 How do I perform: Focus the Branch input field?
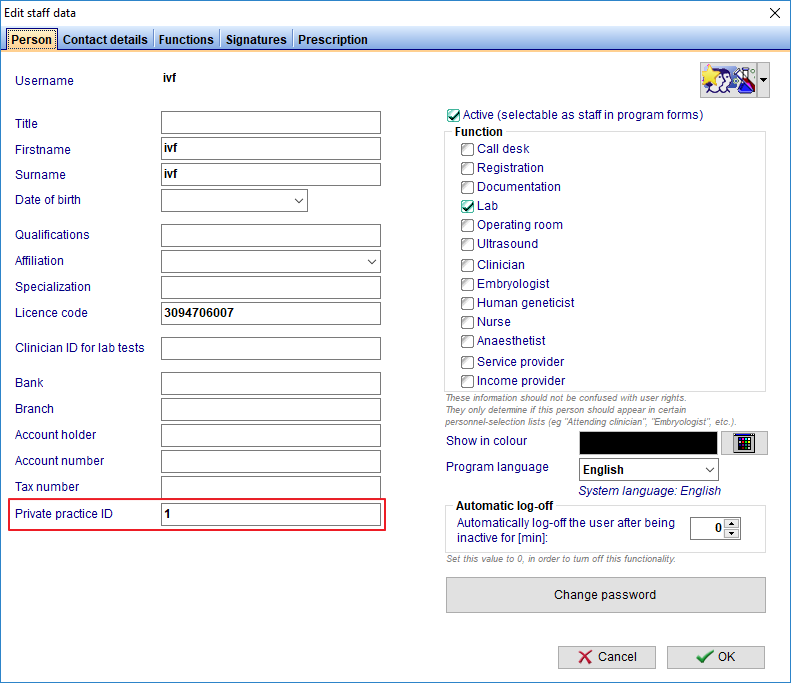pos(271,410)
